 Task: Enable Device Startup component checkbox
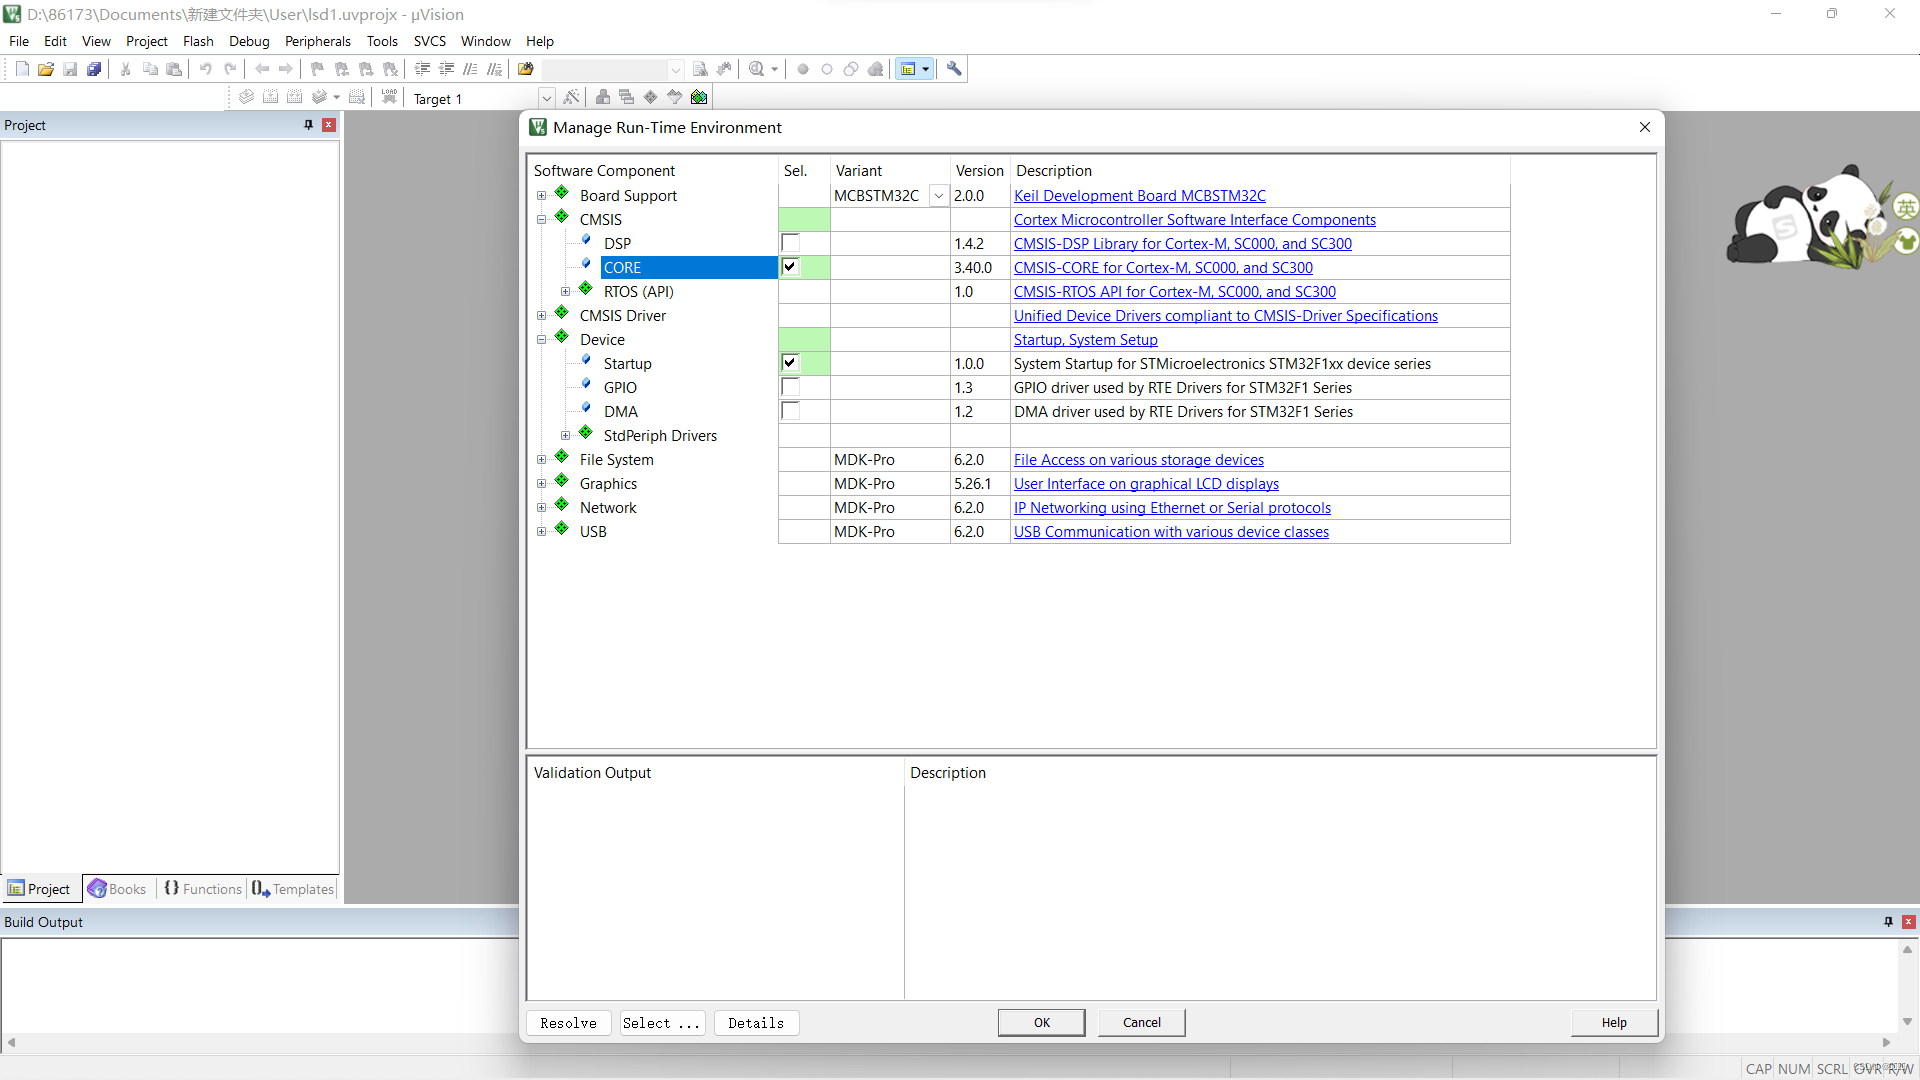coord(789,363)
